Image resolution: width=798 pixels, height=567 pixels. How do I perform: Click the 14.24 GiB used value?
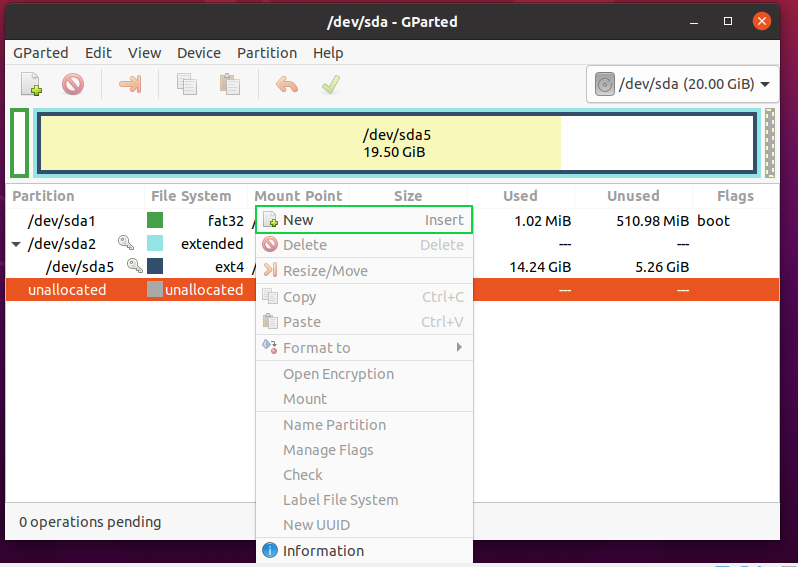tap(540, 267)
